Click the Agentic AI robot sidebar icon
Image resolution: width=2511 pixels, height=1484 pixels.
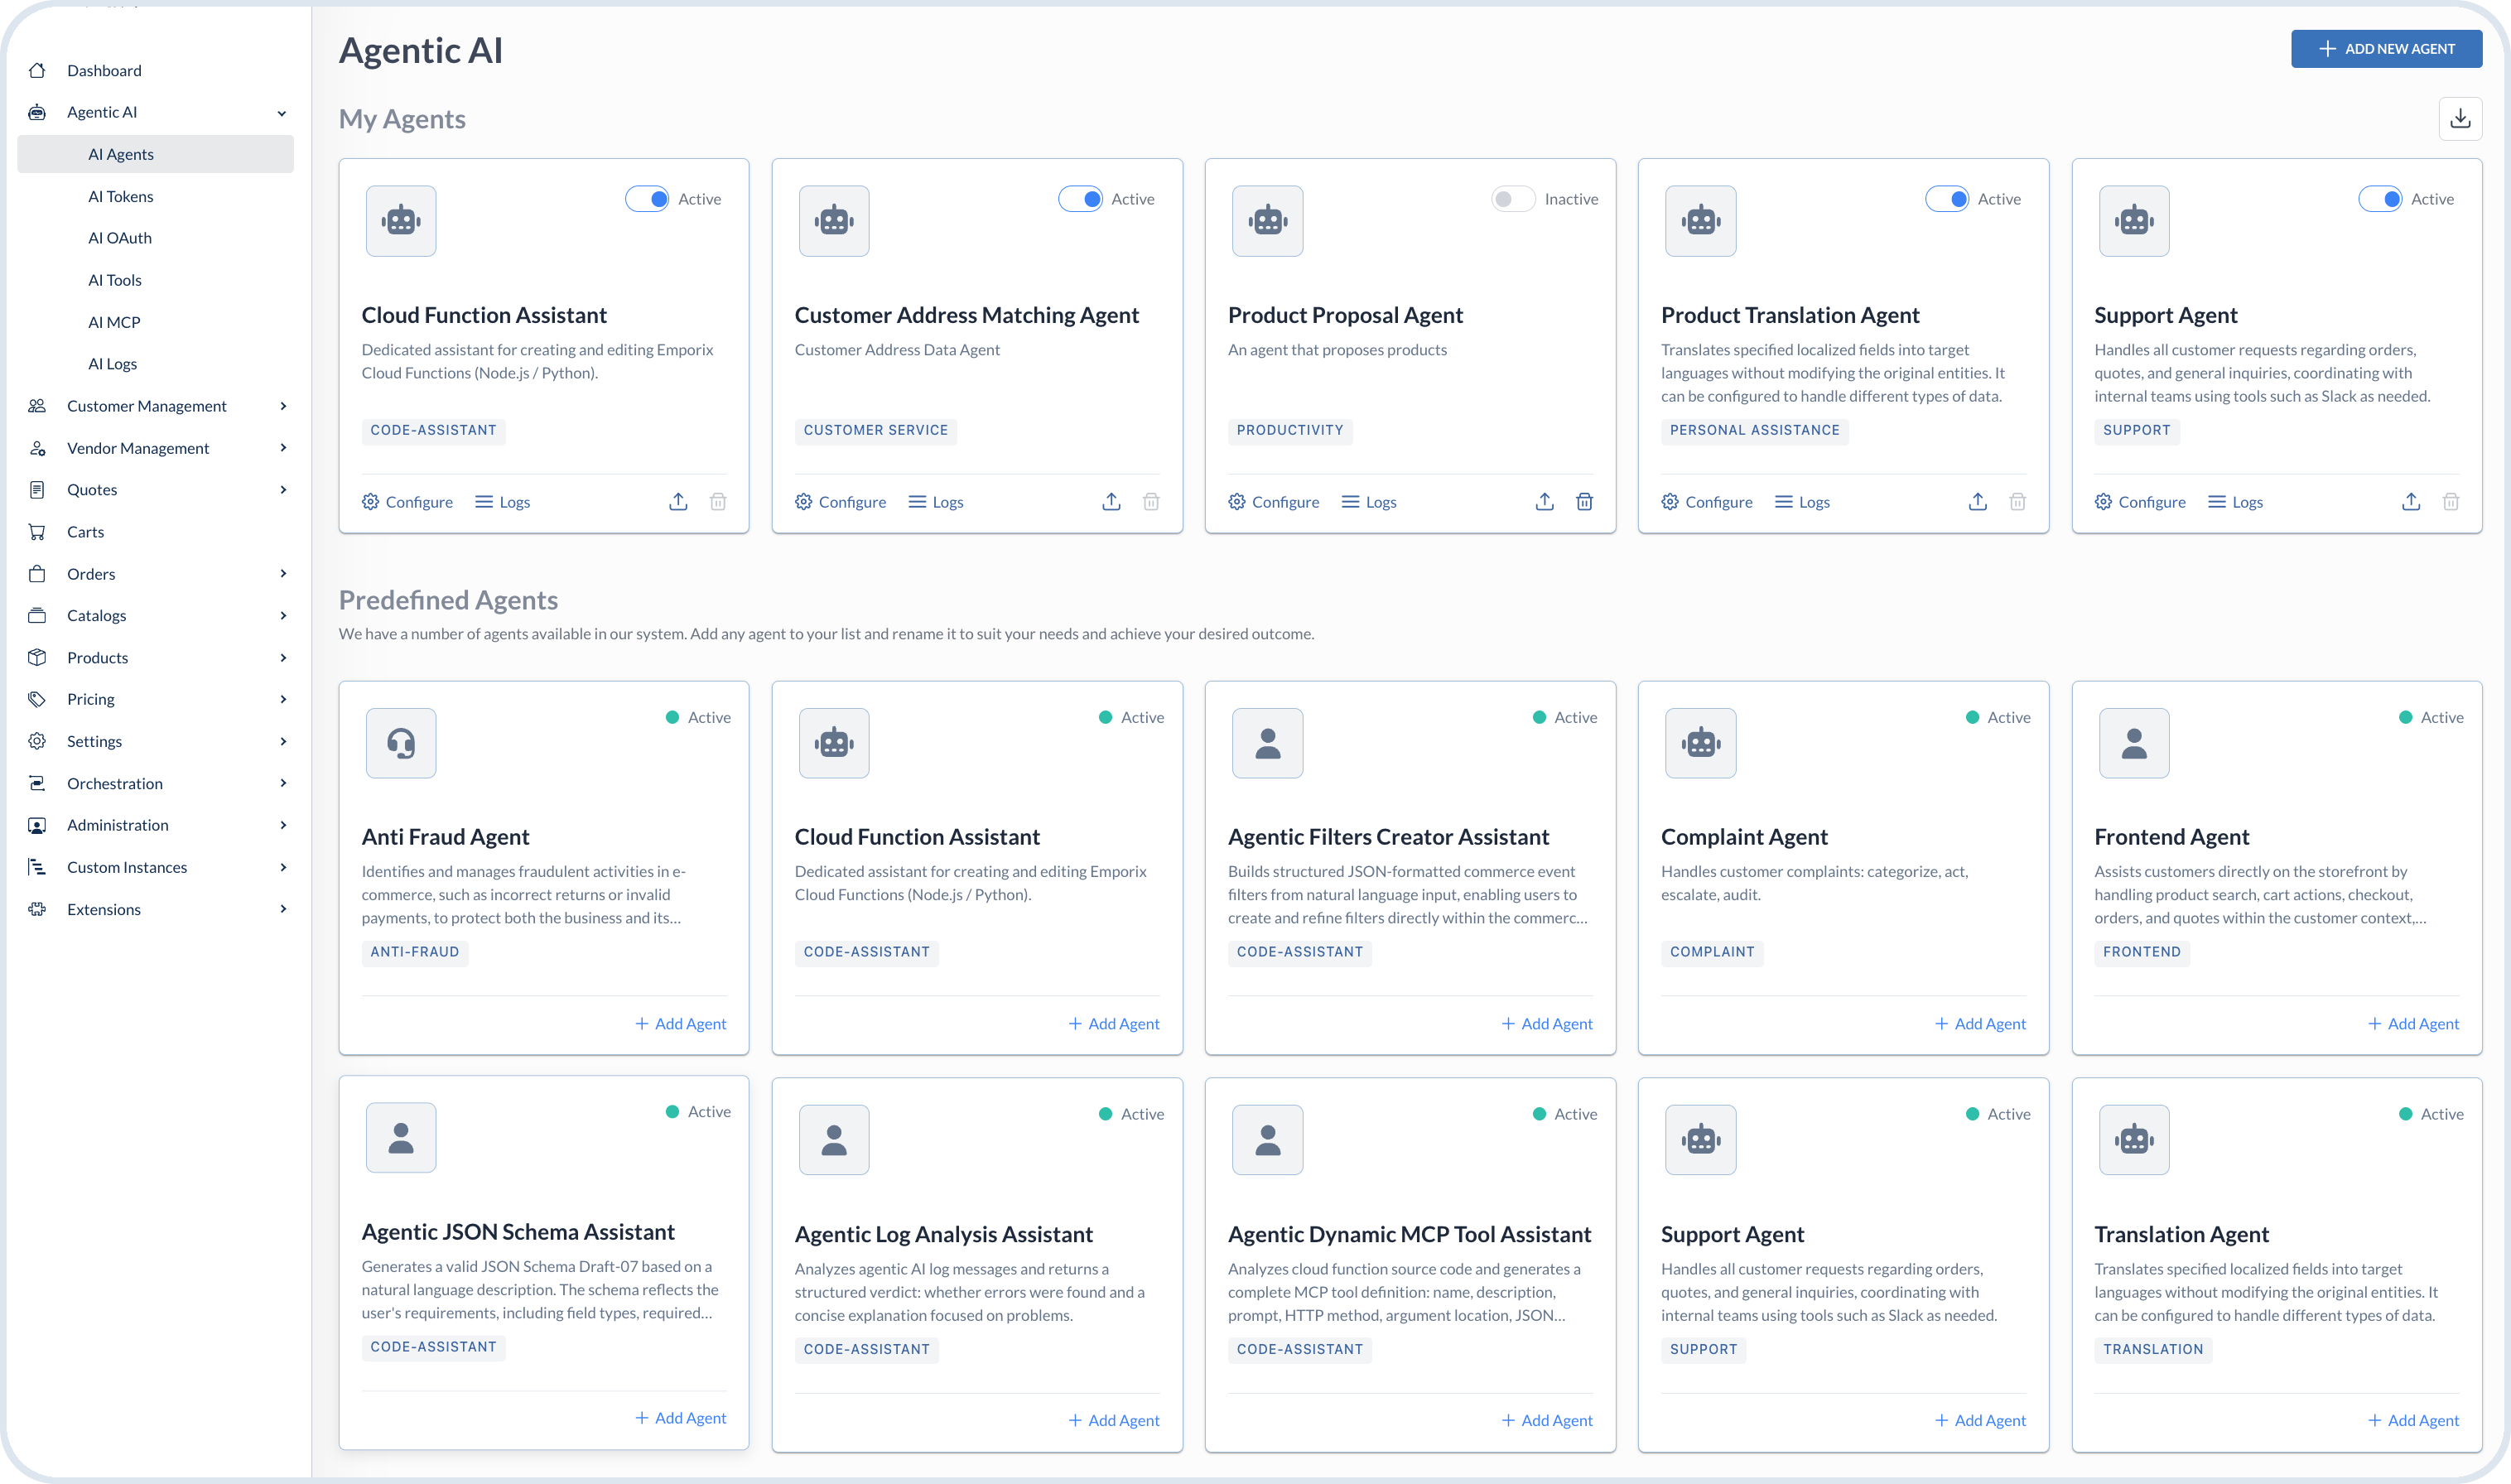tap(37, 112)
